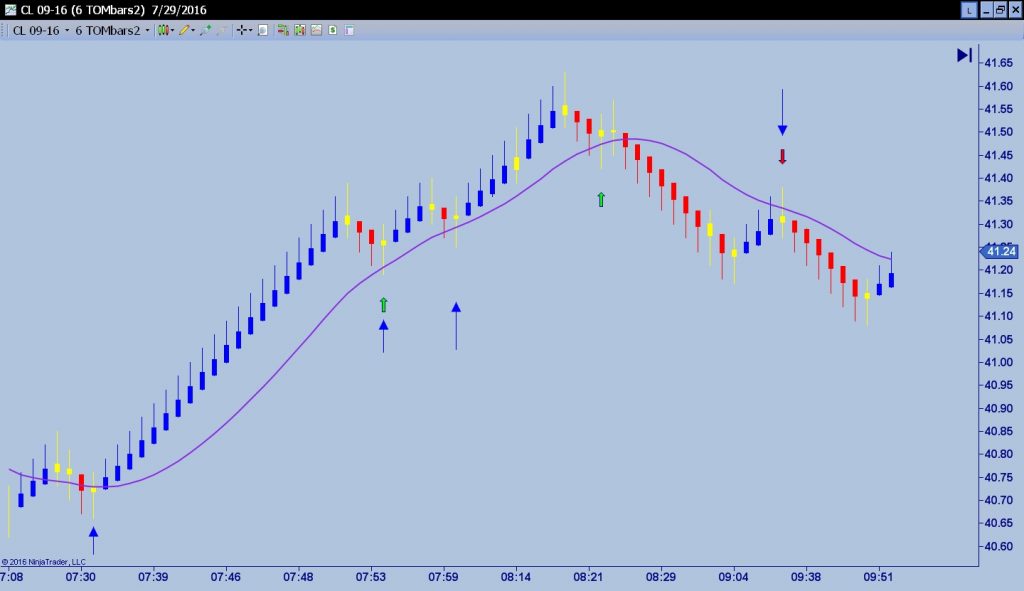Viewport: 1024px width, 591px height.
Task: Select the blue up arrow above 07:59
Action: pos(456,325)
